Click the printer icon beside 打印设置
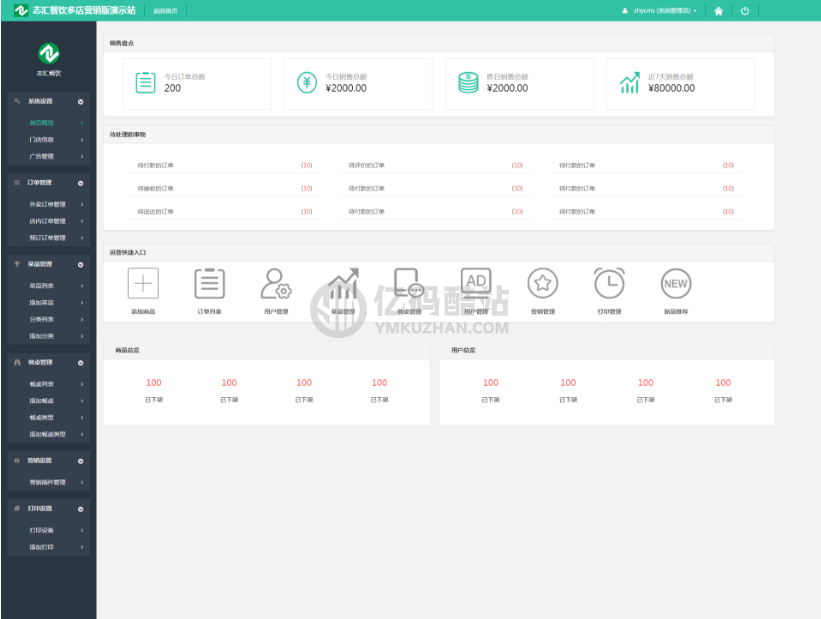 click(17, 509)
